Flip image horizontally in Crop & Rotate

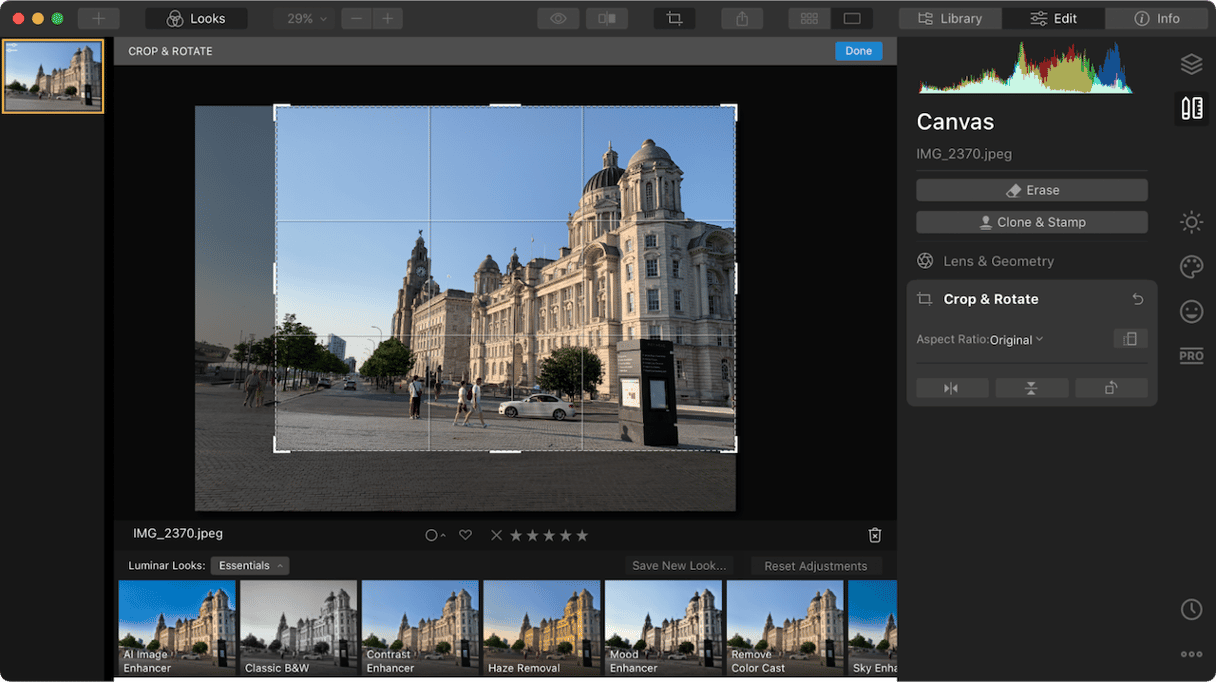coord(952,388)
